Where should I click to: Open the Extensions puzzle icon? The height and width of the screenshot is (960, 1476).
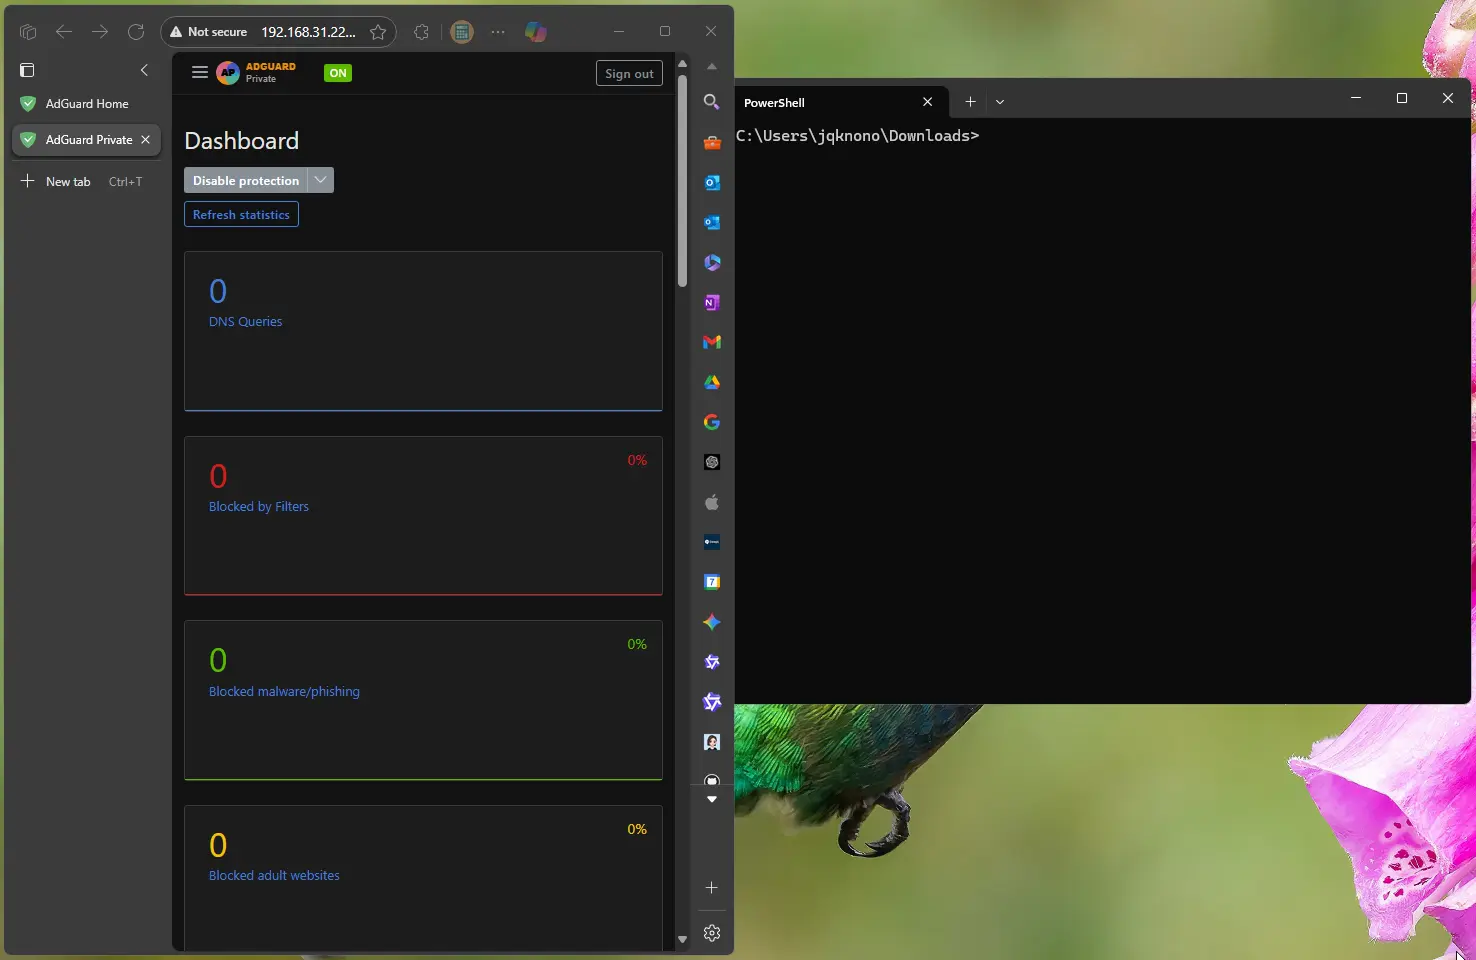[421, 32]
